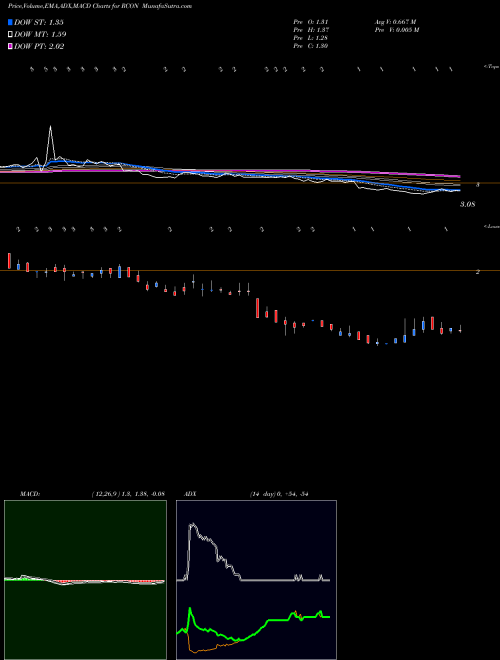This screenshot has height=660, width=500.
Task: Click the '<Tops' marker row label
Action: [491, 67]
